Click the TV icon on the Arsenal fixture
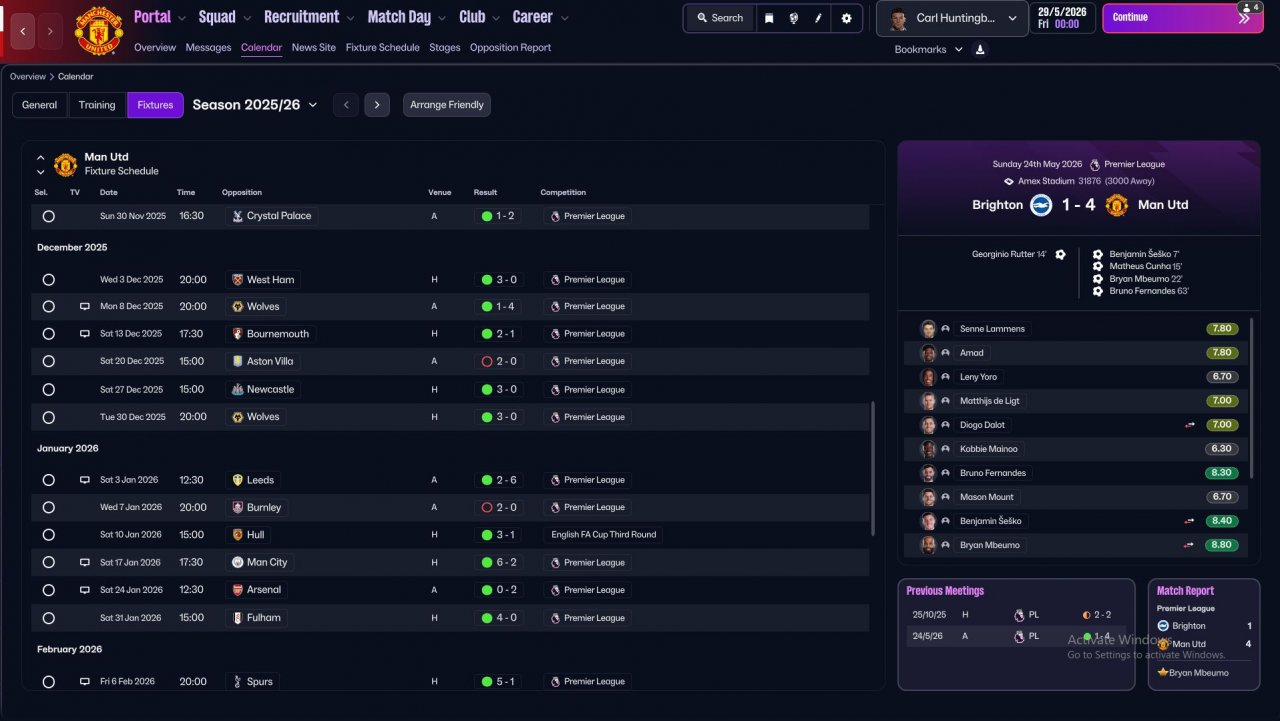 (x=85, y=590)
